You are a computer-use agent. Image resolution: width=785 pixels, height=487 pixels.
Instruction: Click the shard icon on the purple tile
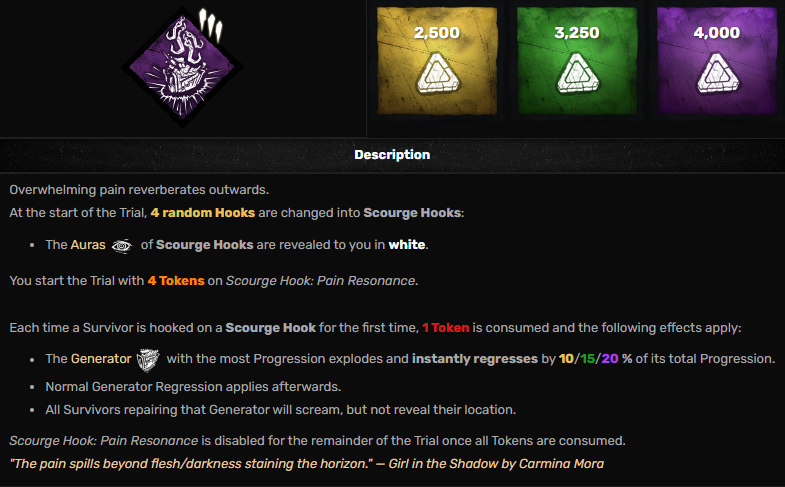pyautogui.click(x=716, y=73)
